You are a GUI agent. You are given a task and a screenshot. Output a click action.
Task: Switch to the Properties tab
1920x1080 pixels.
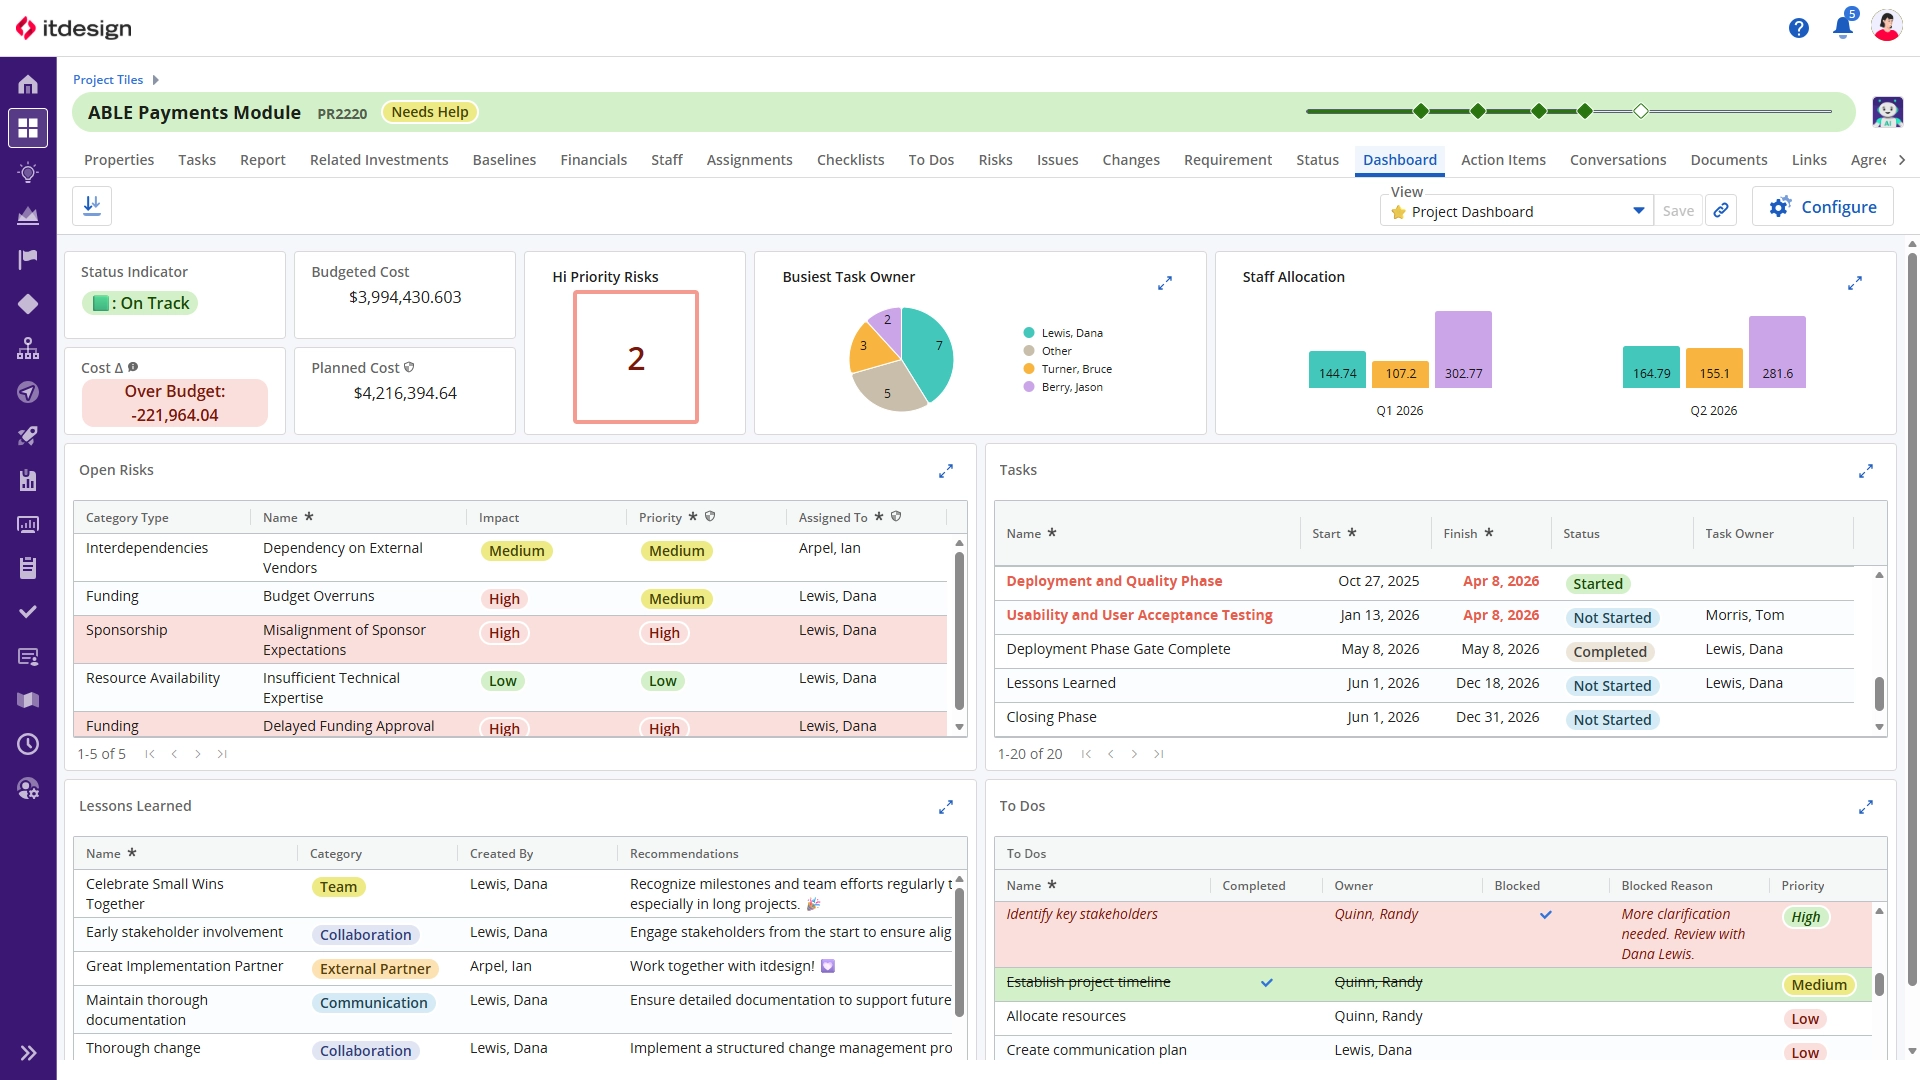(119, 160)
